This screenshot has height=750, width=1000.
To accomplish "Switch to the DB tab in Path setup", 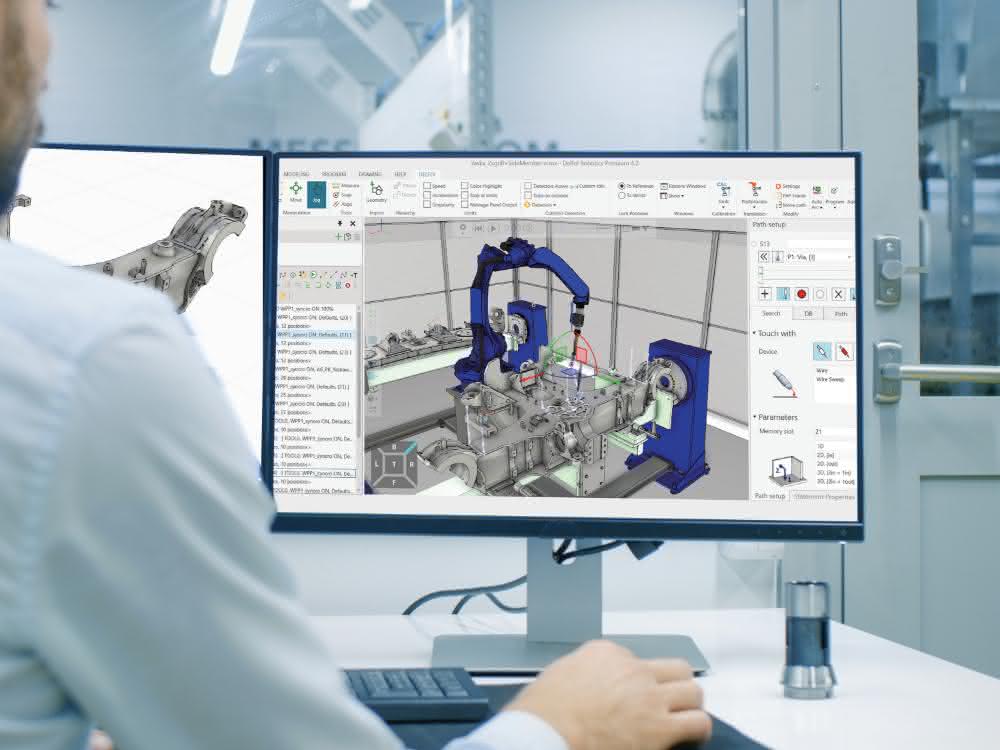I will pyautogui.click(x=808, y=314).
